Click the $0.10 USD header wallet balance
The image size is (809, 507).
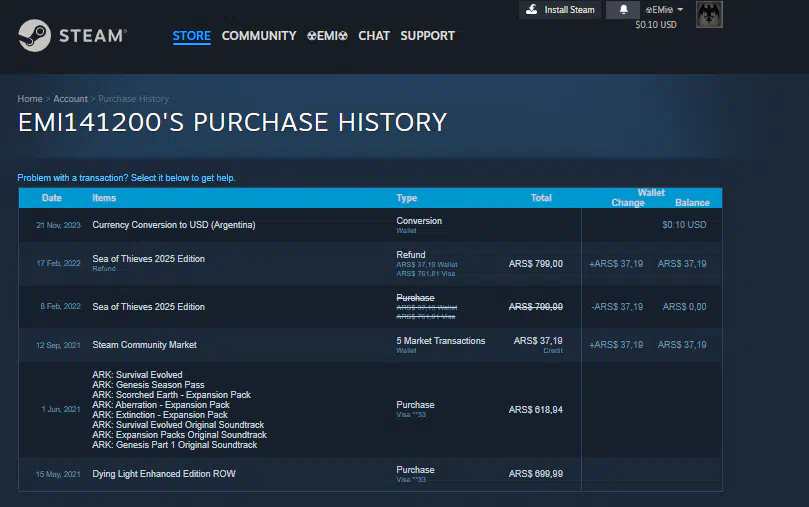coord(656,25)
